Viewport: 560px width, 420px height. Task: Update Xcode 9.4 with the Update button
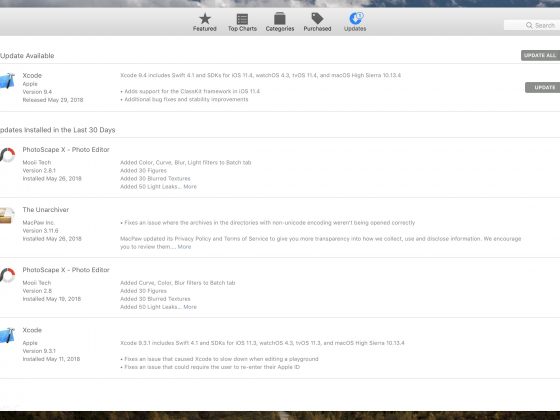coord(542,88)
